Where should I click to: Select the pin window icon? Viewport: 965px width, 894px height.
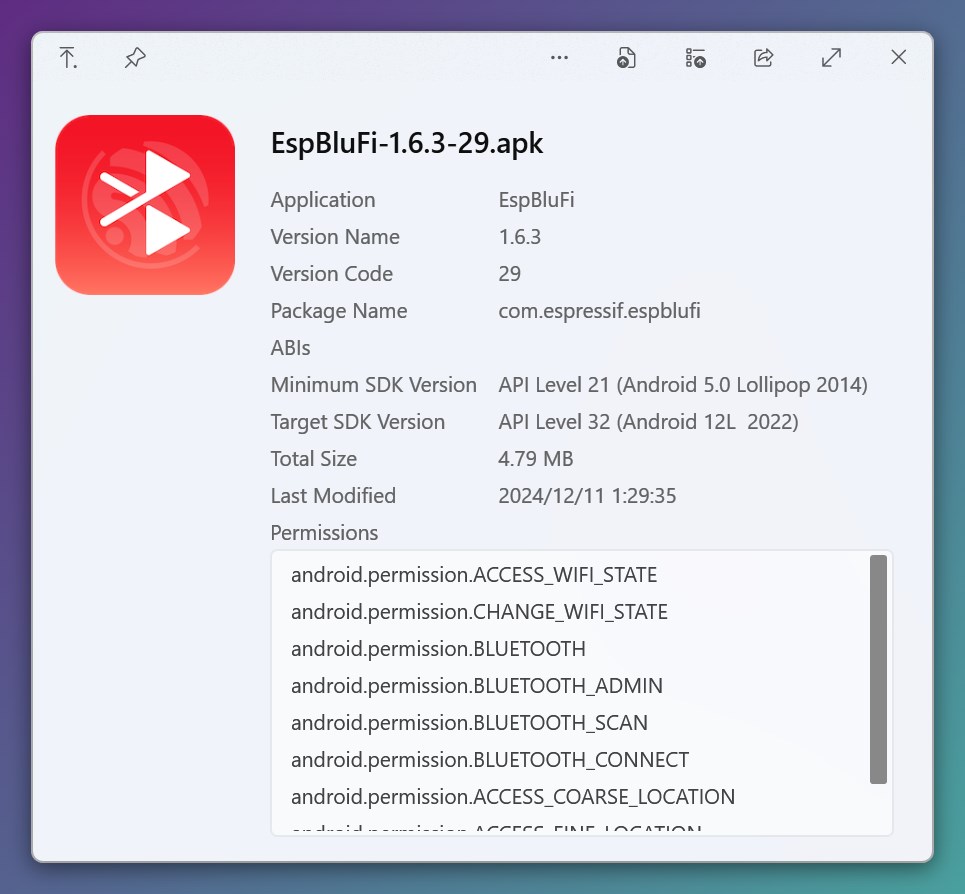[135, 58]
